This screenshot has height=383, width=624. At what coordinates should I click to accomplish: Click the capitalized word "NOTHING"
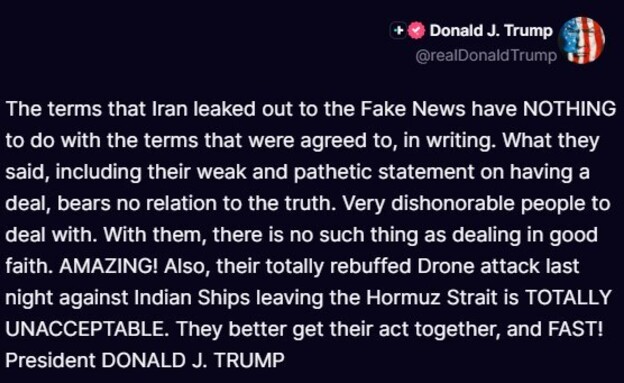point(569,109)
